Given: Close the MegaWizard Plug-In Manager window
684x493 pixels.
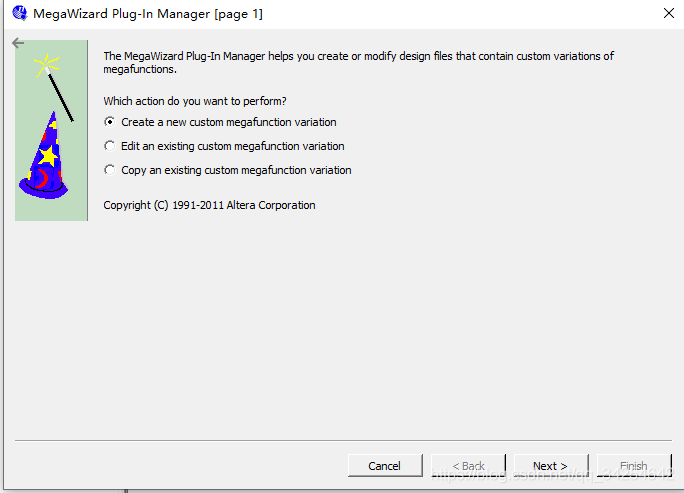Looking at the screenshot, I should click(x=669, y=13).
